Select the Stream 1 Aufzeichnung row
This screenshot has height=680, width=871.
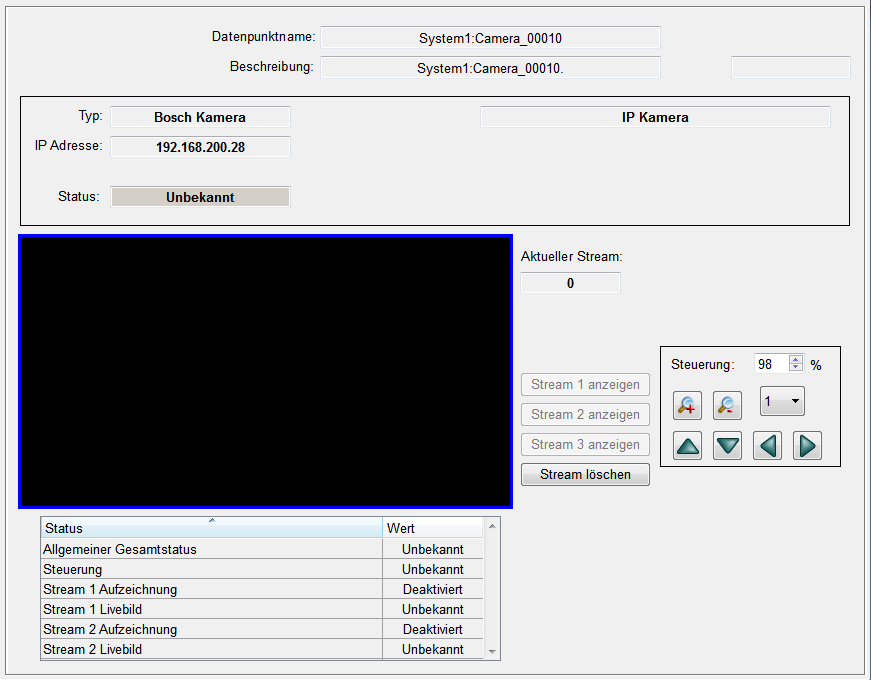point(211,589)
